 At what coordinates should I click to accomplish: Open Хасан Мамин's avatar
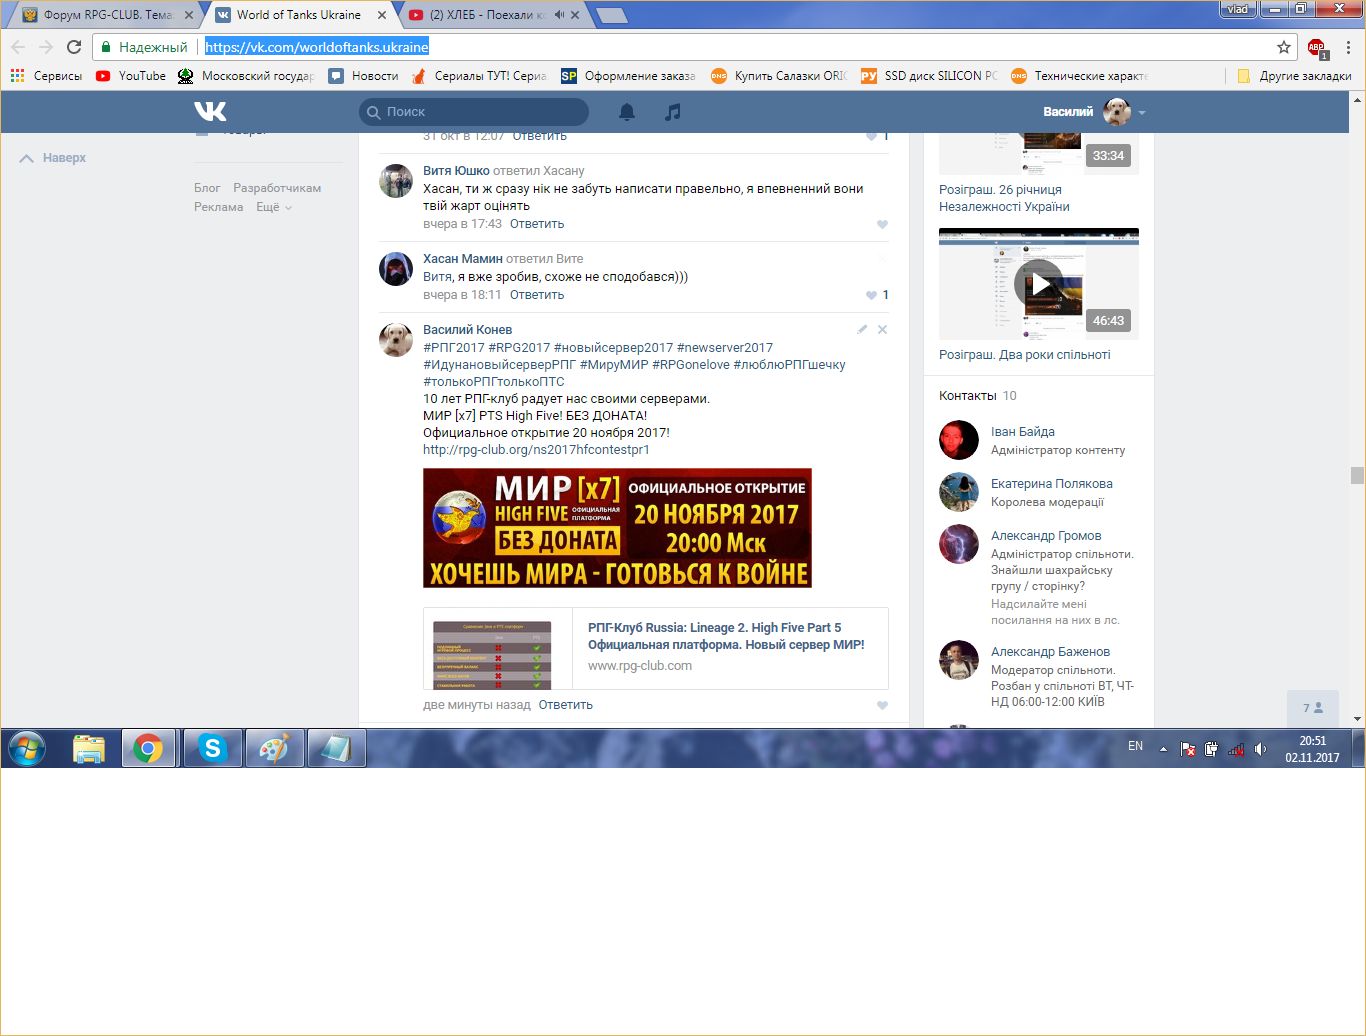(x=396, y=269)
